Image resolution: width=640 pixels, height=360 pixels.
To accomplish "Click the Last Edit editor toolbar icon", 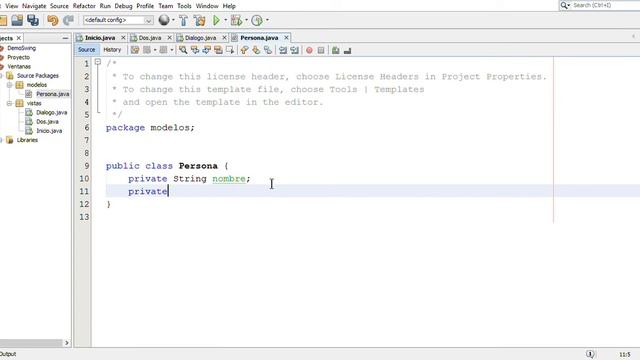I will [135, 50].
